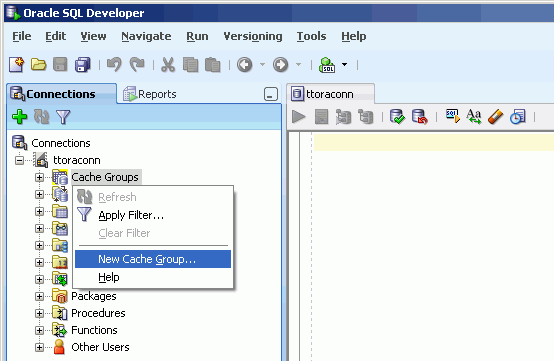Select the Other Users tree item
The height and width of the screenshot is (361, 554).
tap(100, 347)
